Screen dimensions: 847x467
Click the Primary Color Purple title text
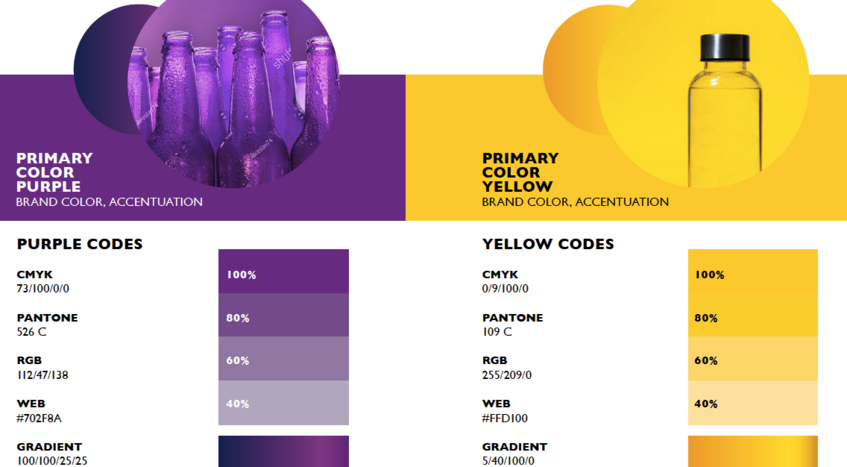click(54, 172)
